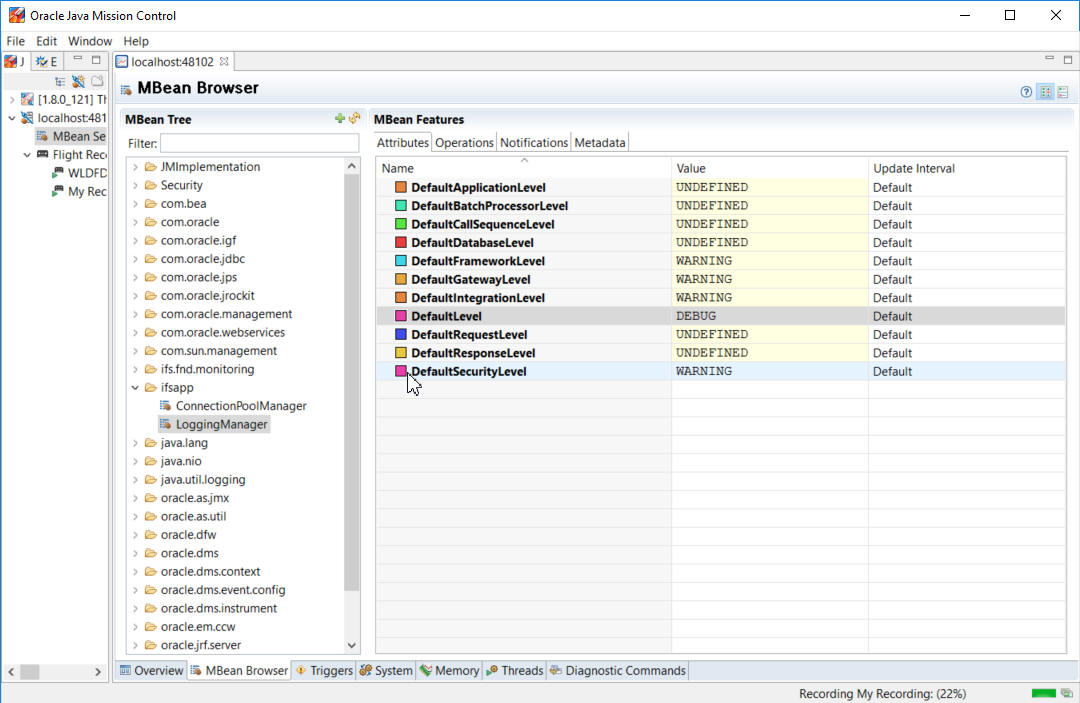The height and width of the screenshot is (703, 1080).
Task: Open the Diagnostic Commands tab
Action: [618, 671]
